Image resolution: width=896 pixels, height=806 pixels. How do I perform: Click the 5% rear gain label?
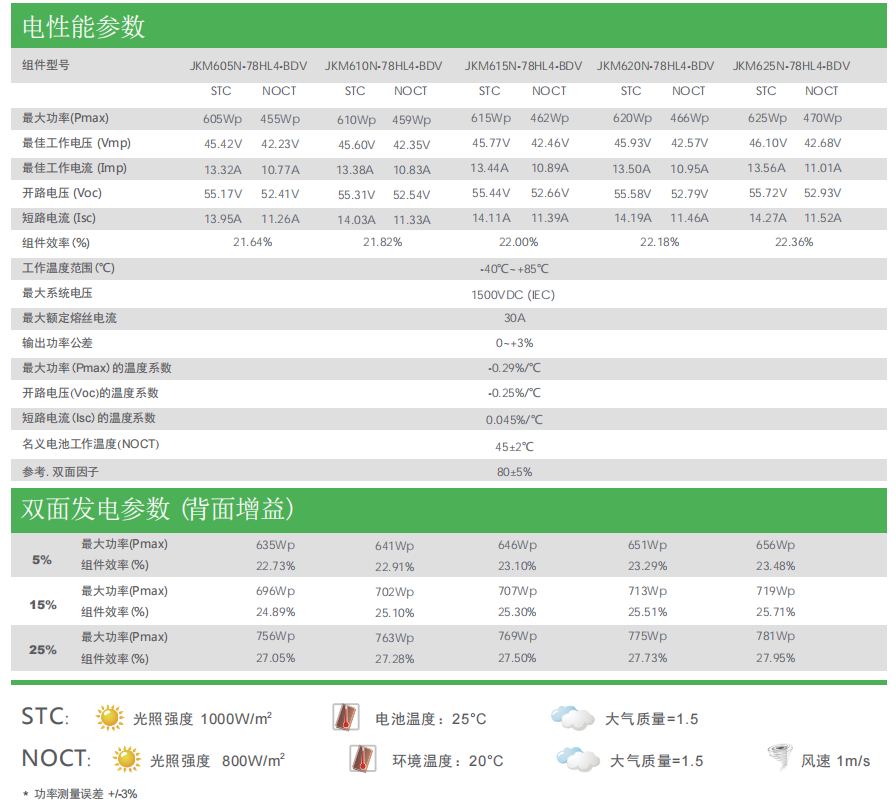[42, 560]
